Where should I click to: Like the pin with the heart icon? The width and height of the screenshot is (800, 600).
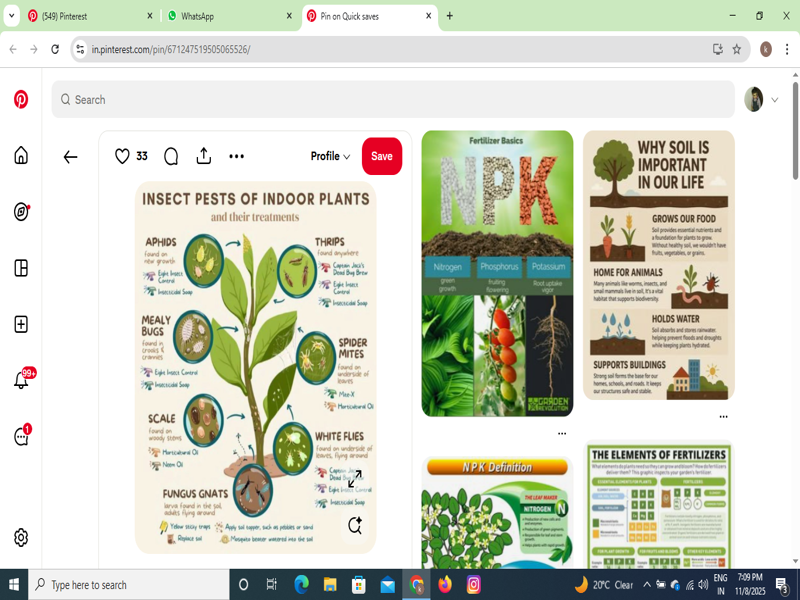coord(122,156)
